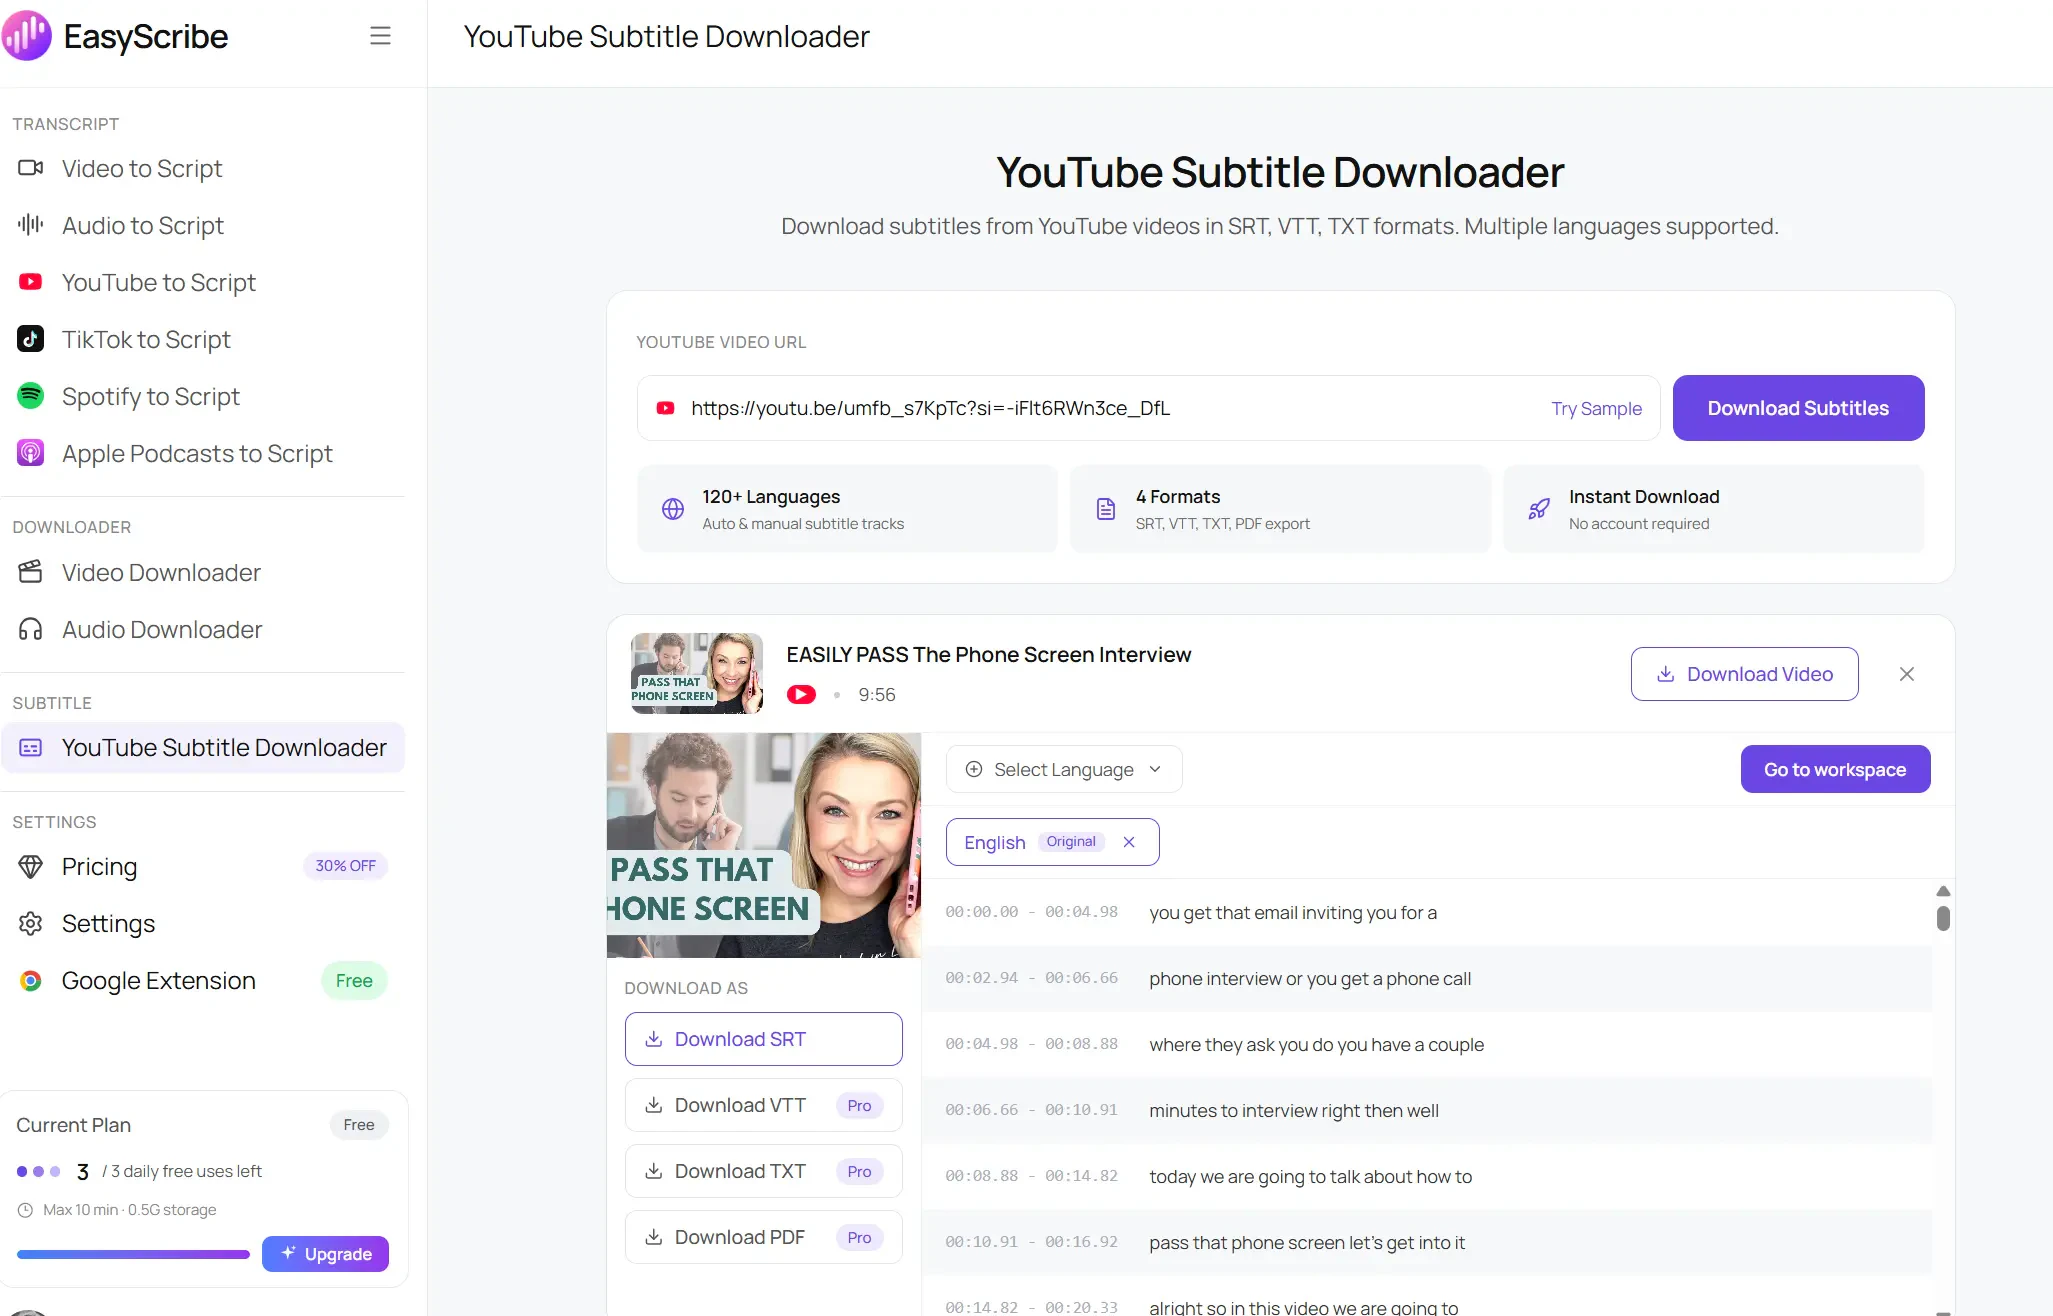This screenshot has width=2053, height=1316.
Task: Click the Free badge in Current Plan
Action: [359, 1125]
